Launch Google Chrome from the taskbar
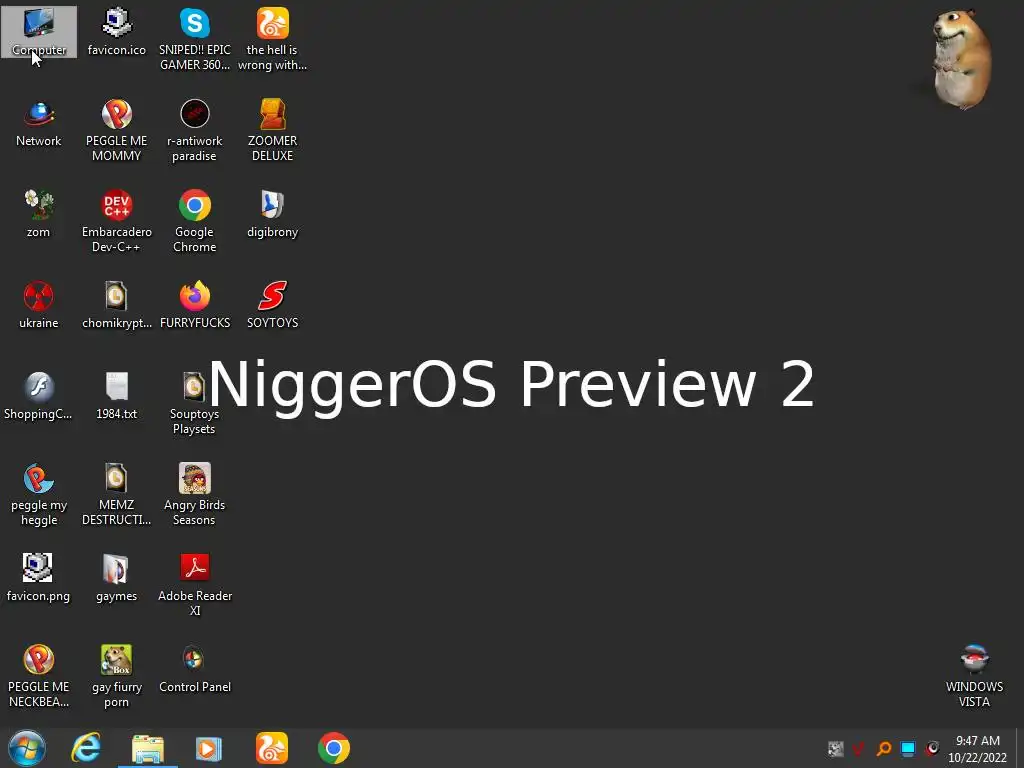 pos(334,748)
